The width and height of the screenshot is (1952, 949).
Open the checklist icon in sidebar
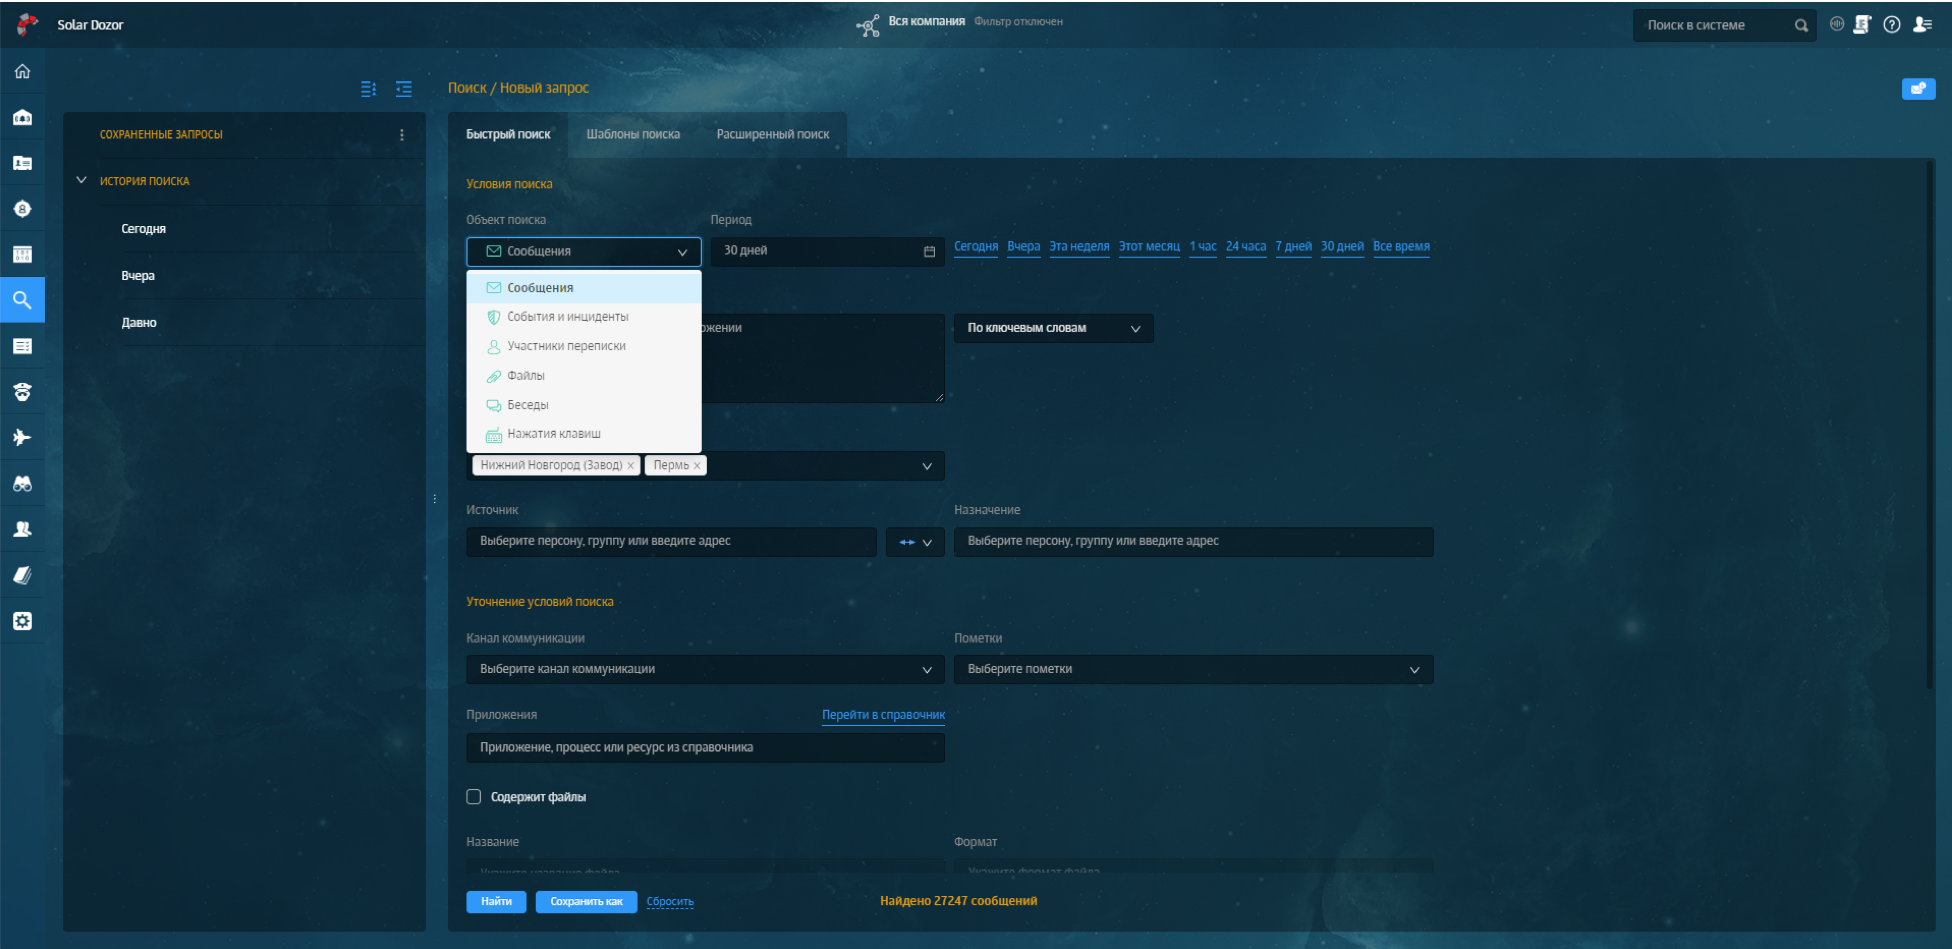pyautogui.click(x=22, y=346)
